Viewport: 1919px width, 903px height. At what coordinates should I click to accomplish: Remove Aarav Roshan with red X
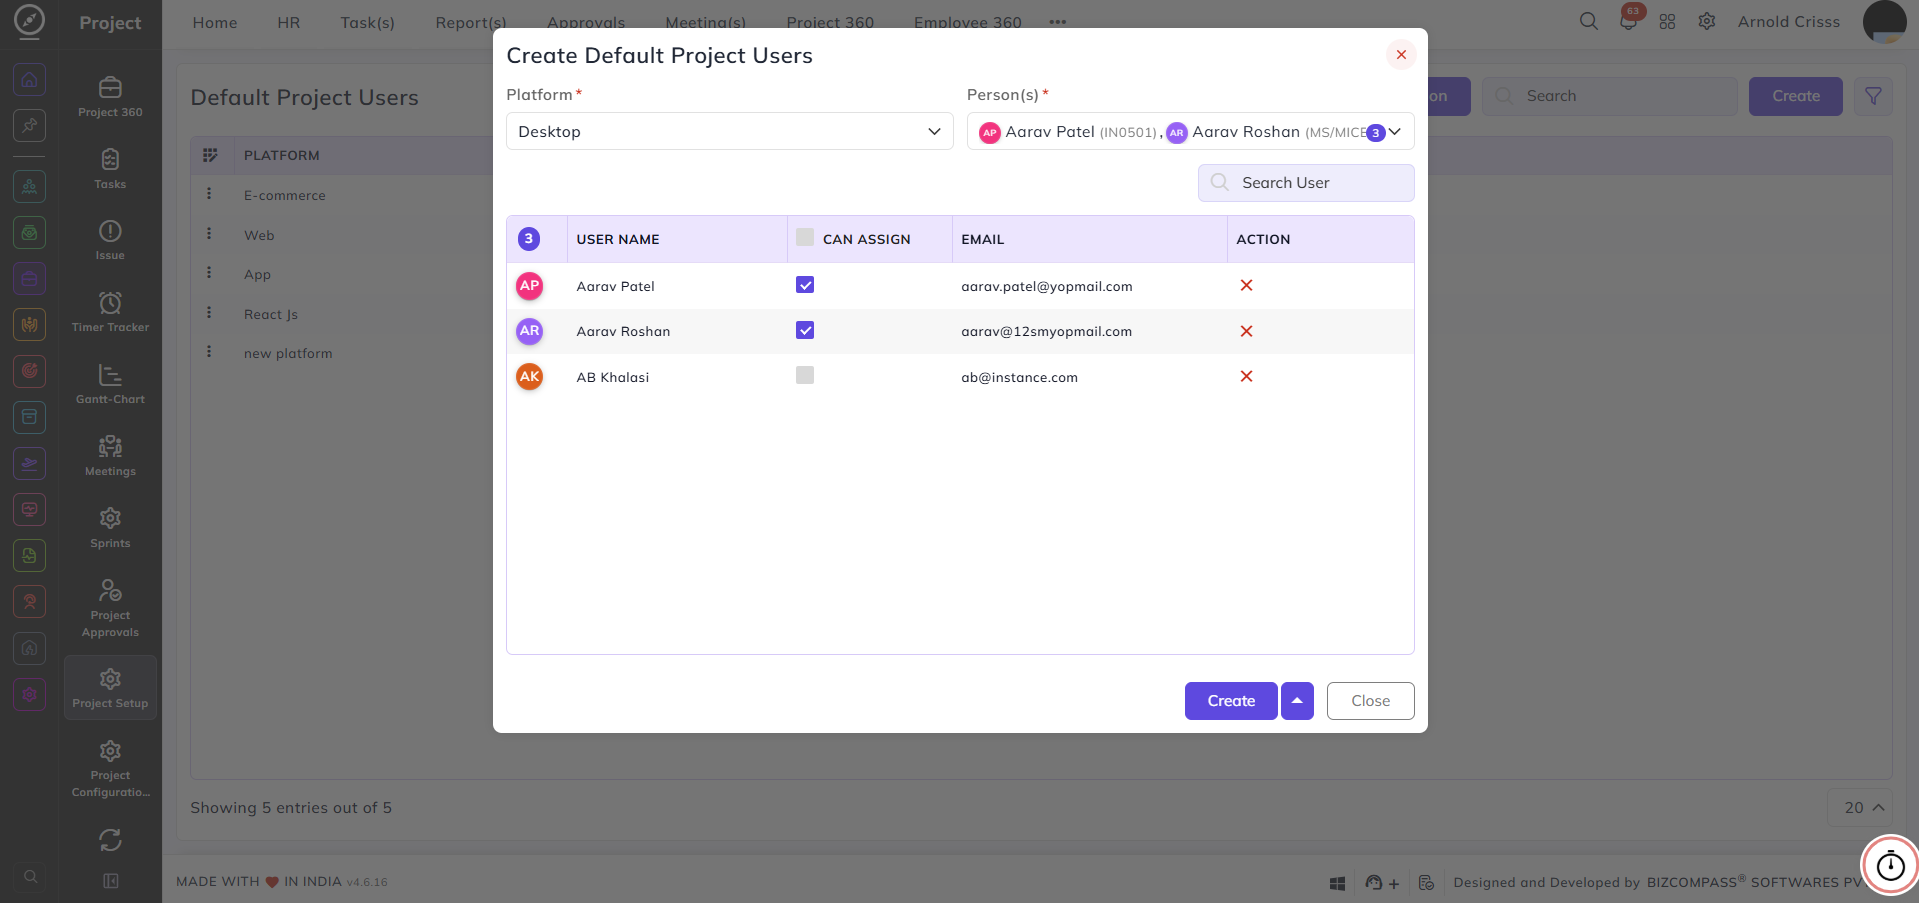tap(1246, 331)
